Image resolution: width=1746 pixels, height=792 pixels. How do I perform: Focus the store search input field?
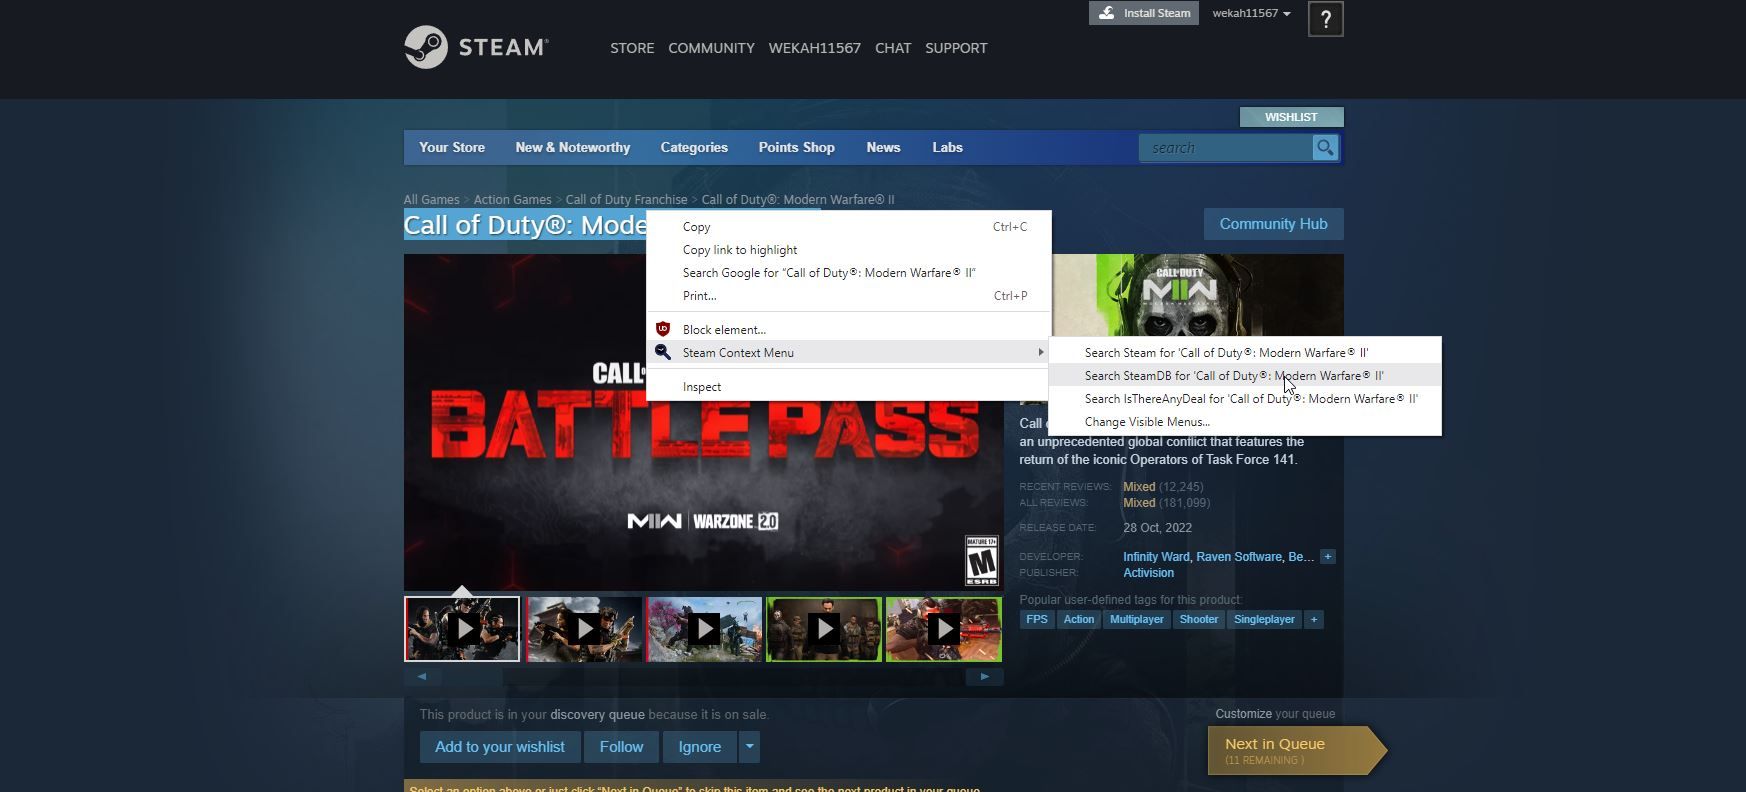tap(1226, 148)
